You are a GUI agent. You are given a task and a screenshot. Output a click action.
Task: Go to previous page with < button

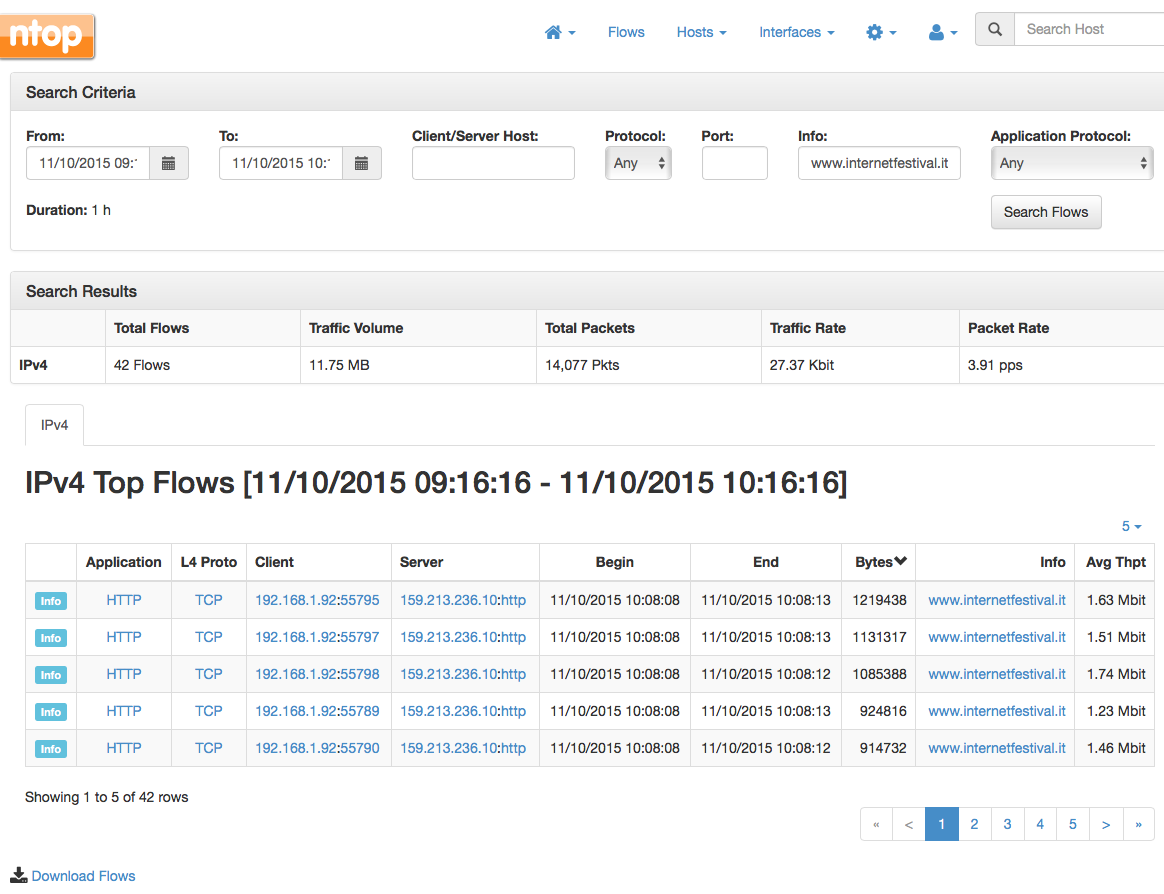(909, 824)
